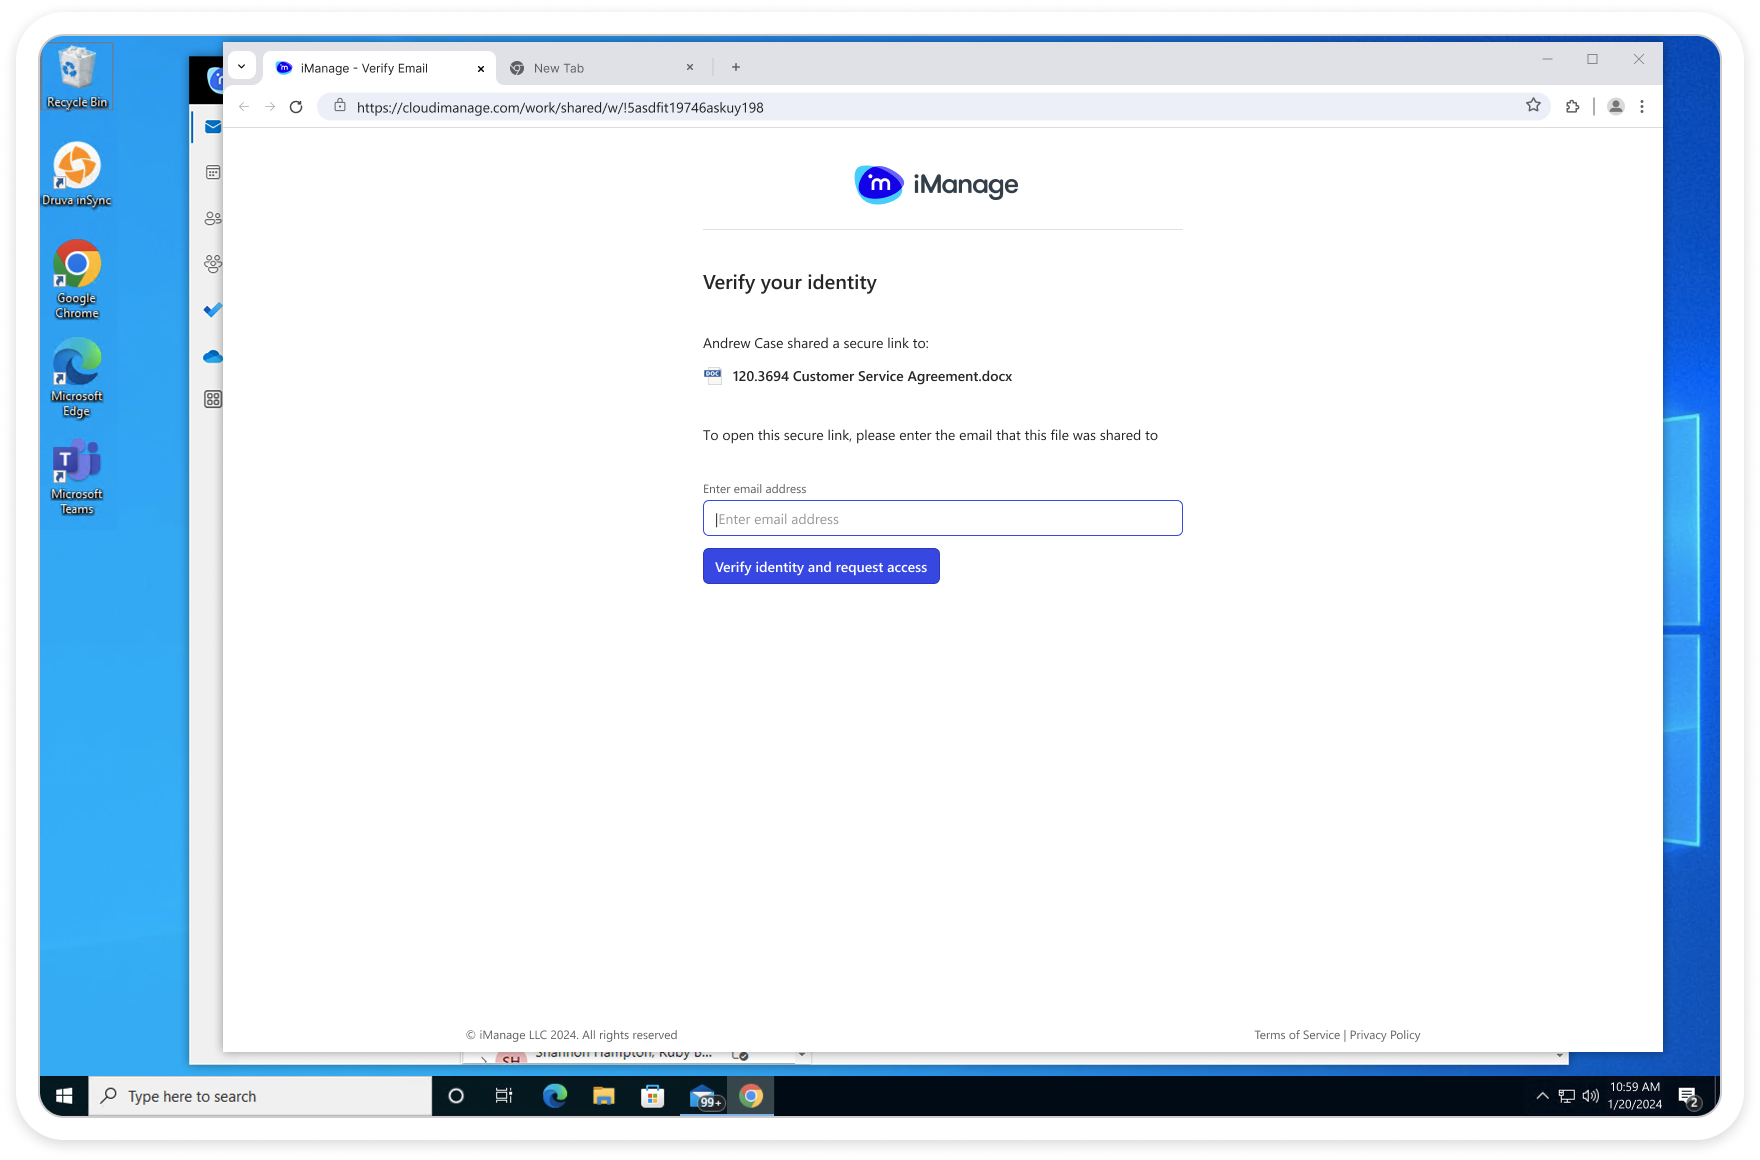The image size is (1760, 1160).
Task: Open the Groups icon in Outlook sidebar
Action: [x=213, y=264]
